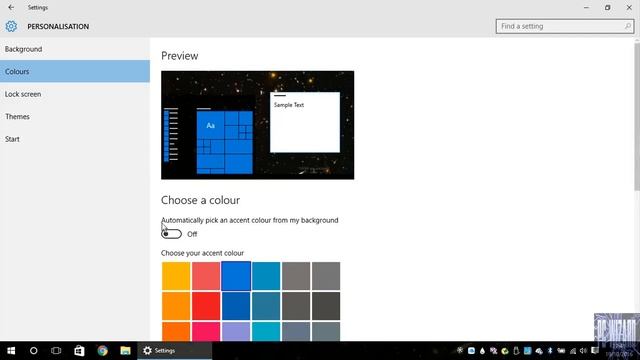Viewport: 640px width, 360px height.
Task: Click the 'Choose a colour' heading
Action: 200,200
